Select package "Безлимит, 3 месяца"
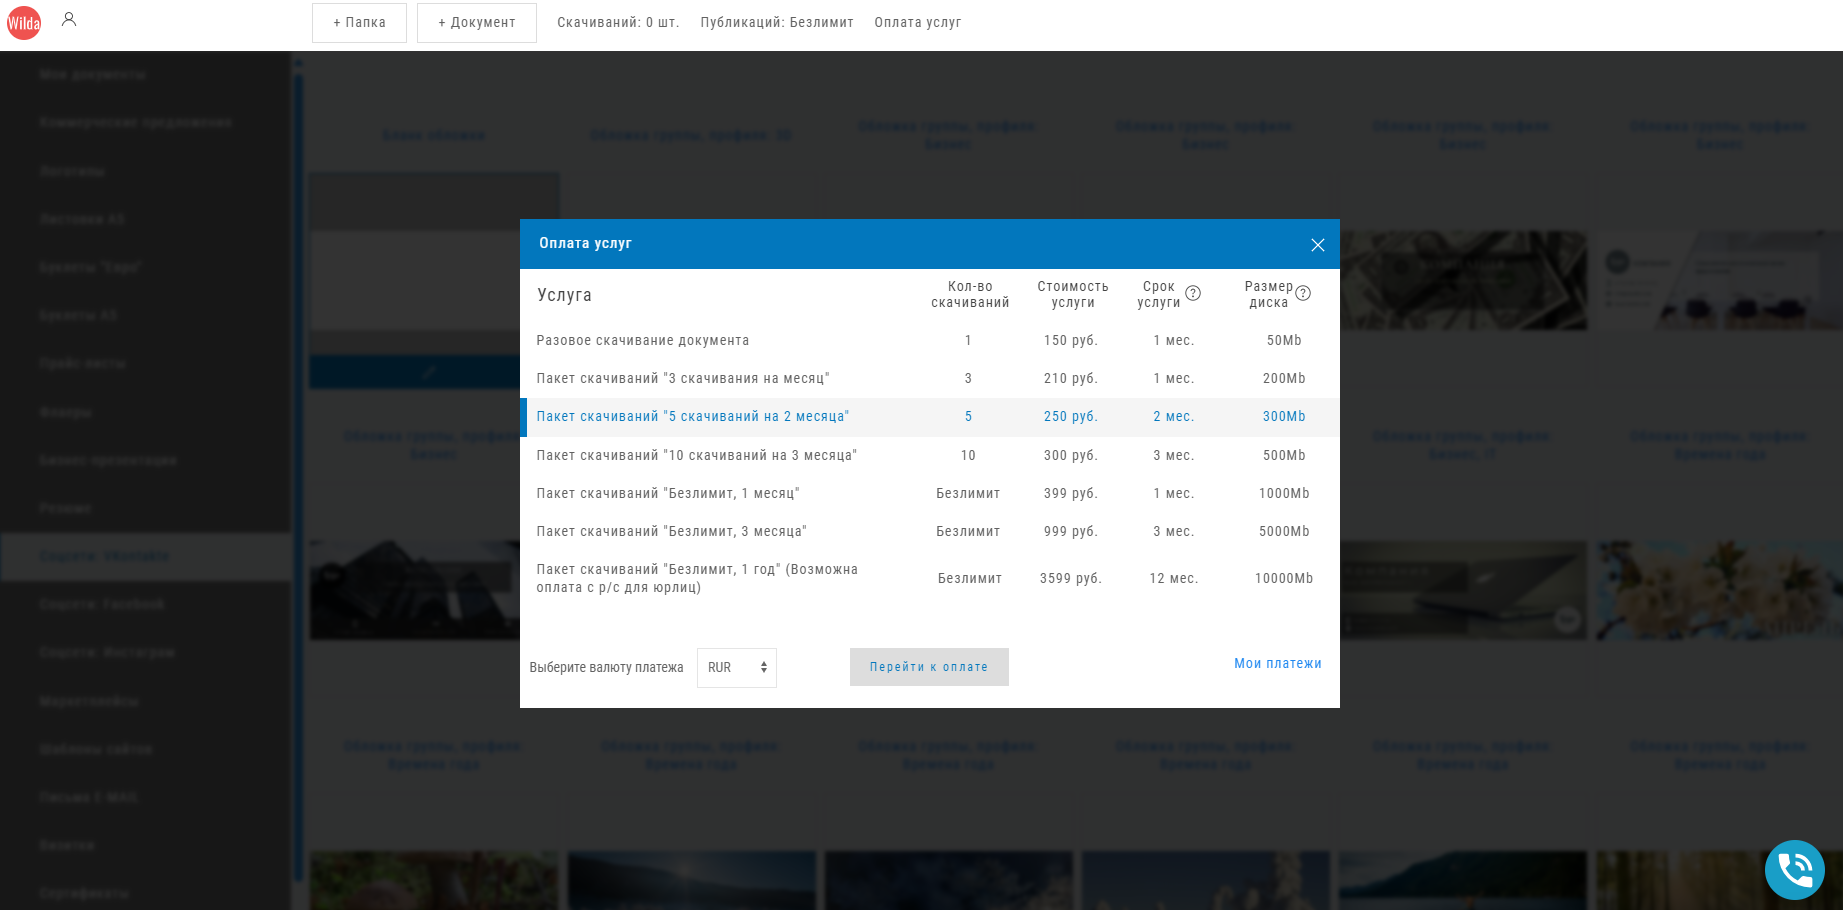 [x=930, y=532]
